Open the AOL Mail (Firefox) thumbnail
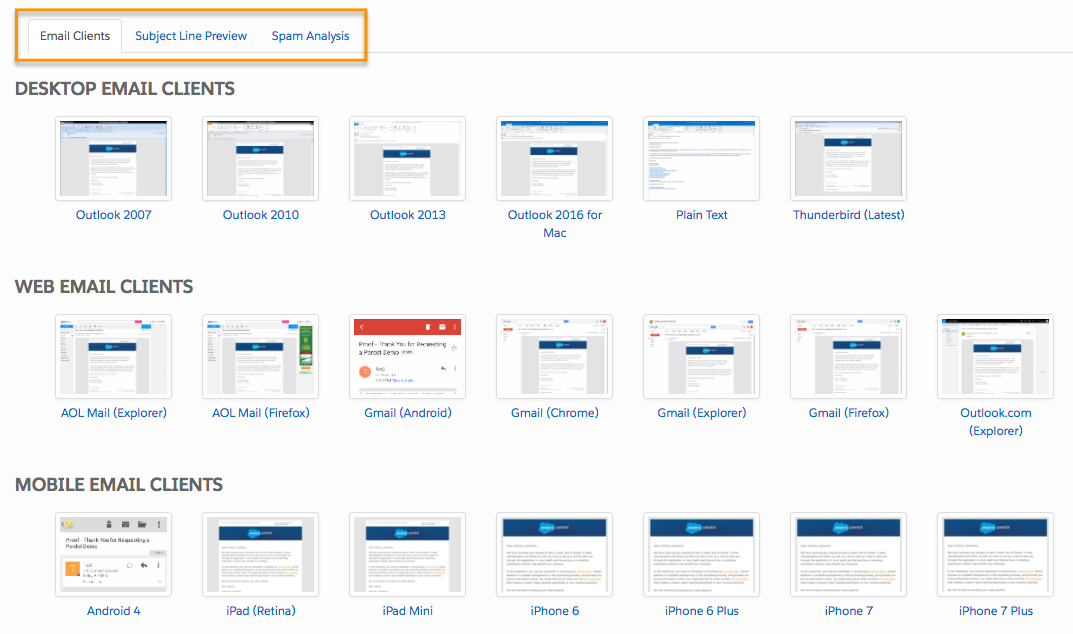The height and width of the screenshot is (634, 1073). [261, 357]
